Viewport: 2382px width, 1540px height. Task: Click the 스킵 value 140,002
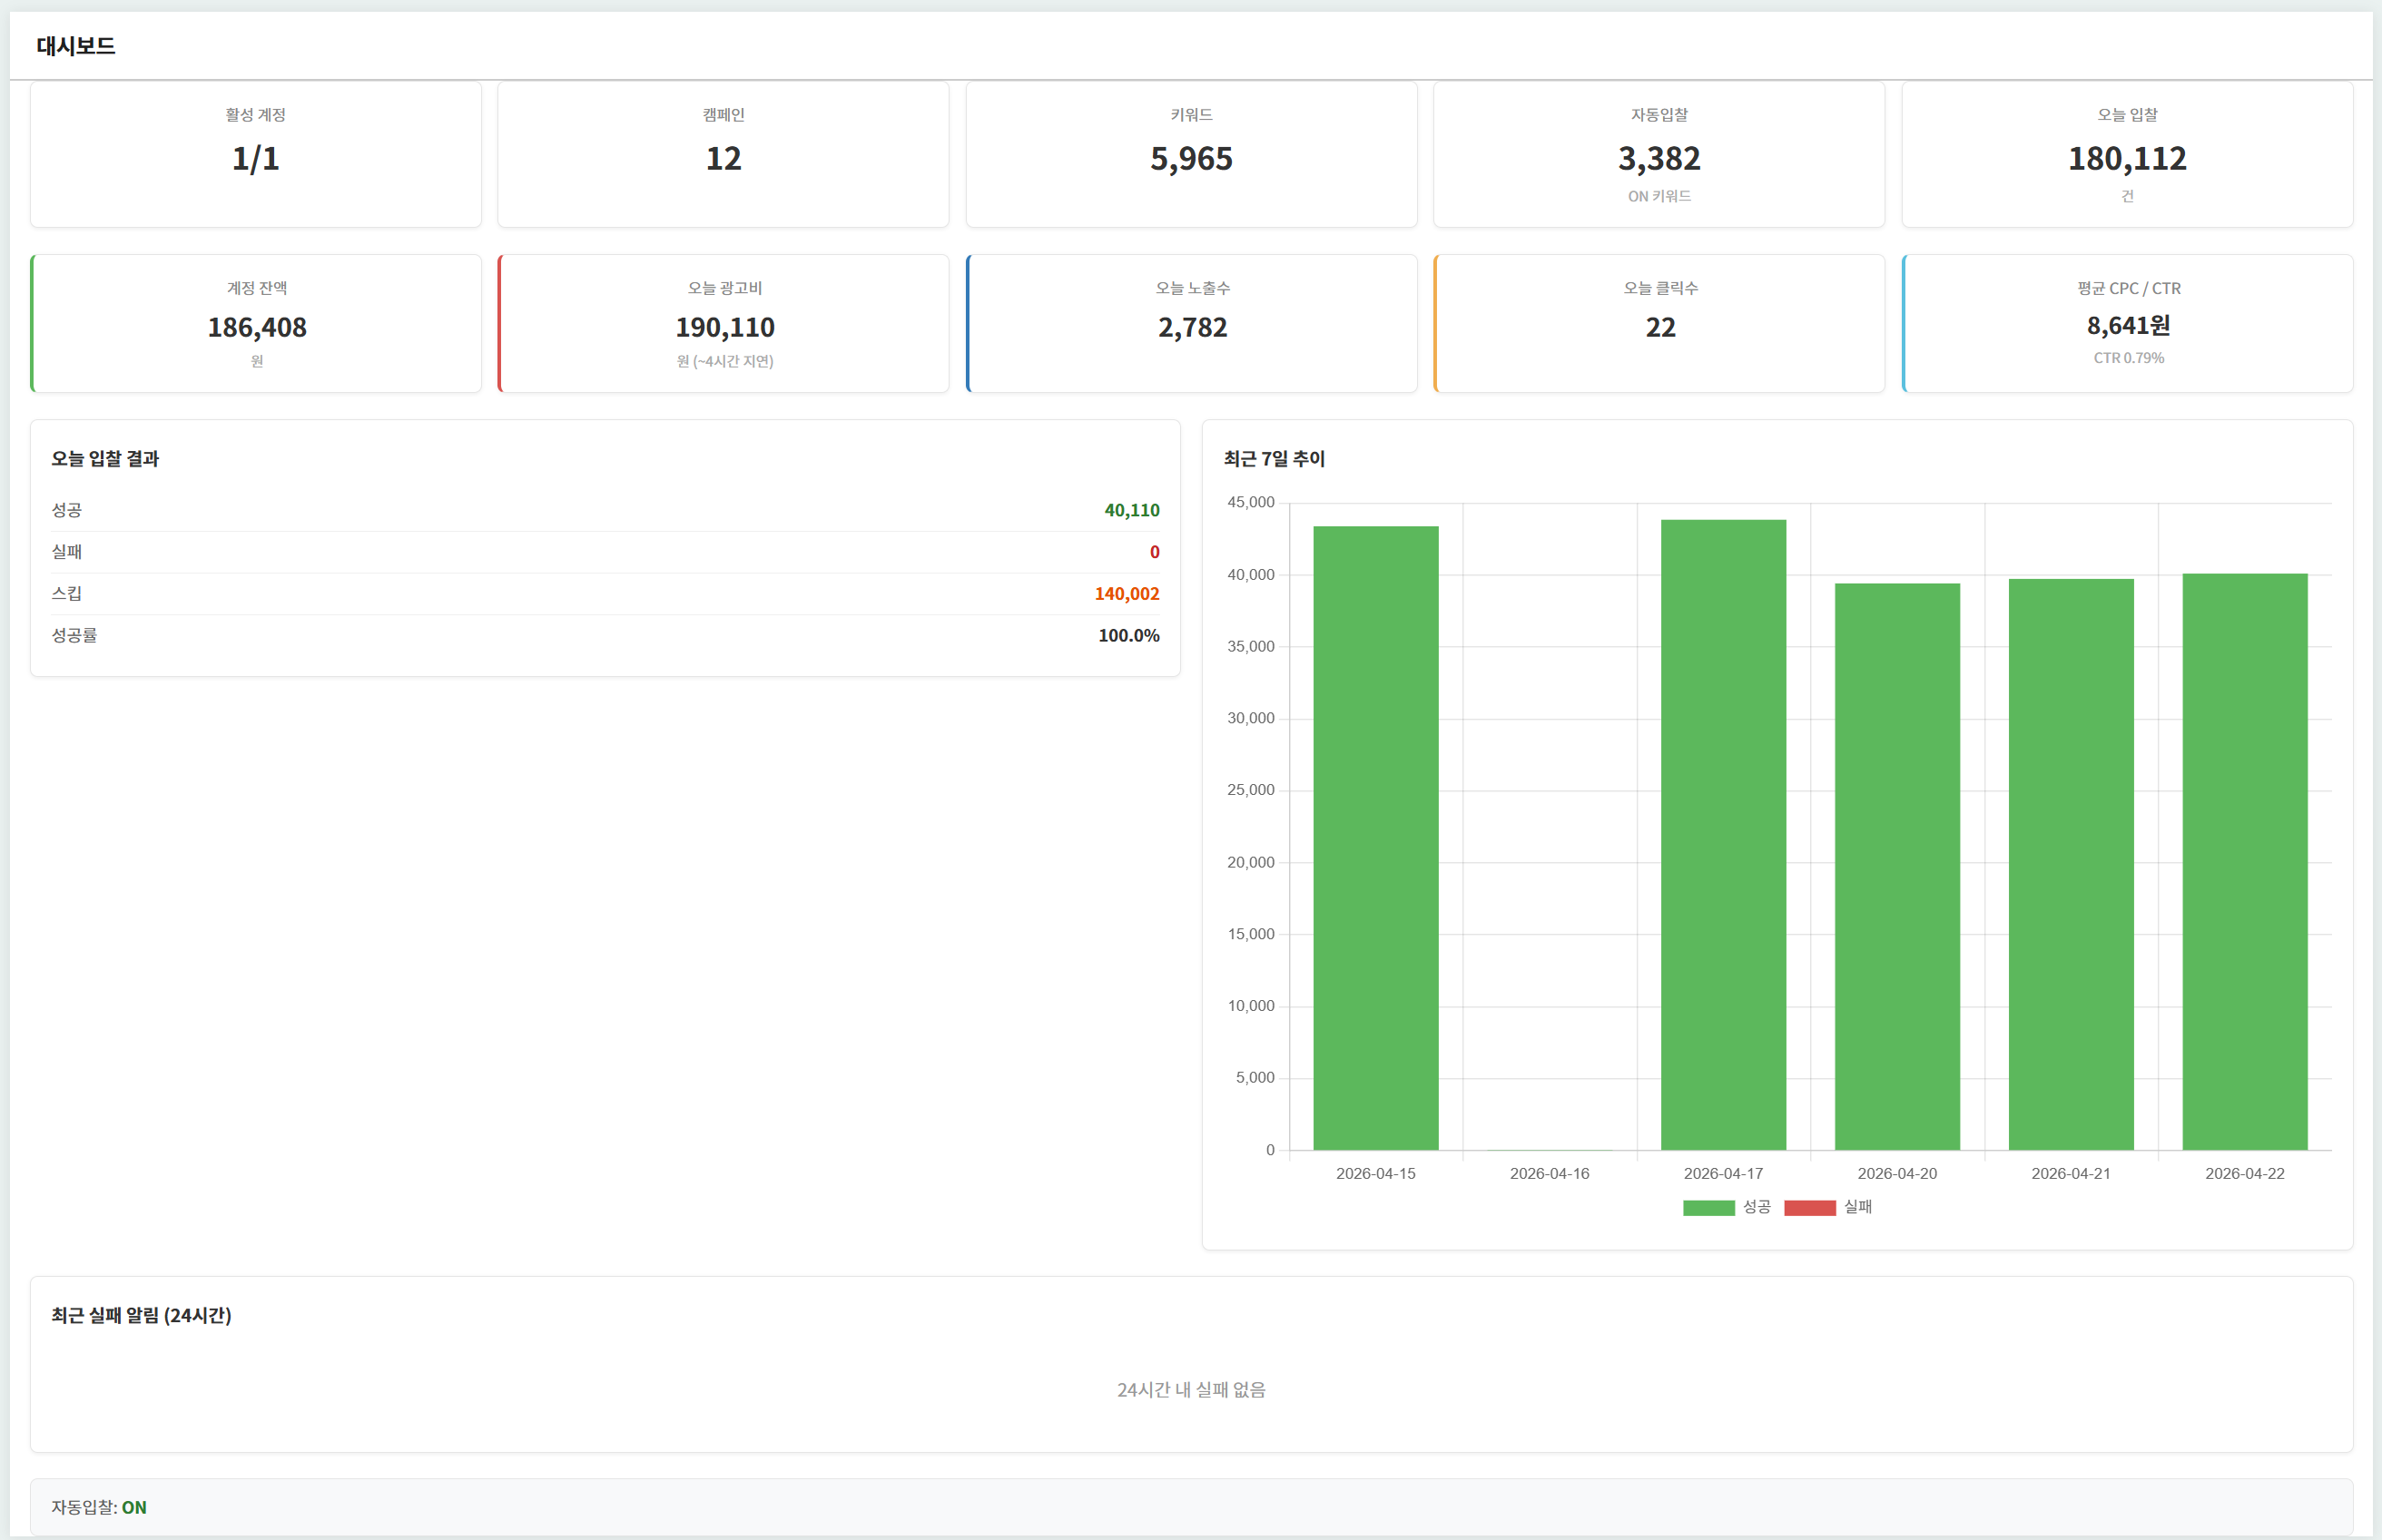point(1126,594)
